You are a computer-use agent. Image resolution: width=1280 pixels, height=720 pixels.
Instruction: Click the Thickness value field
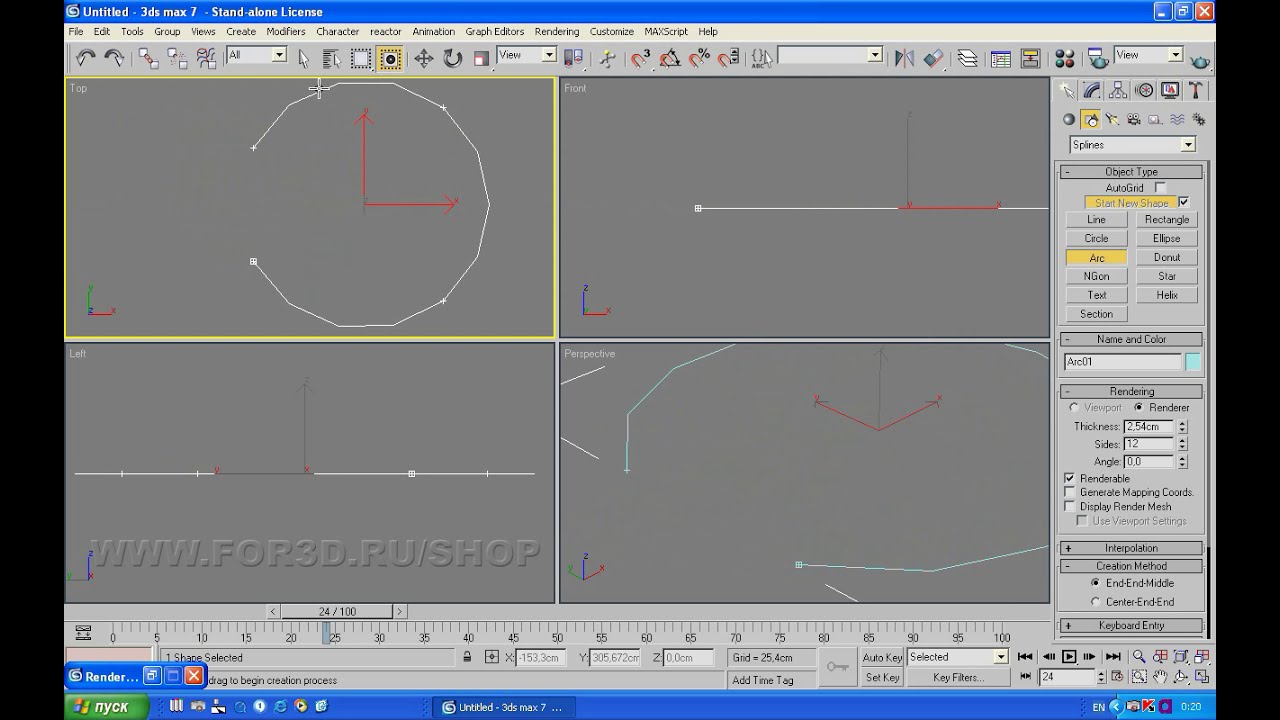point(1149,427)
